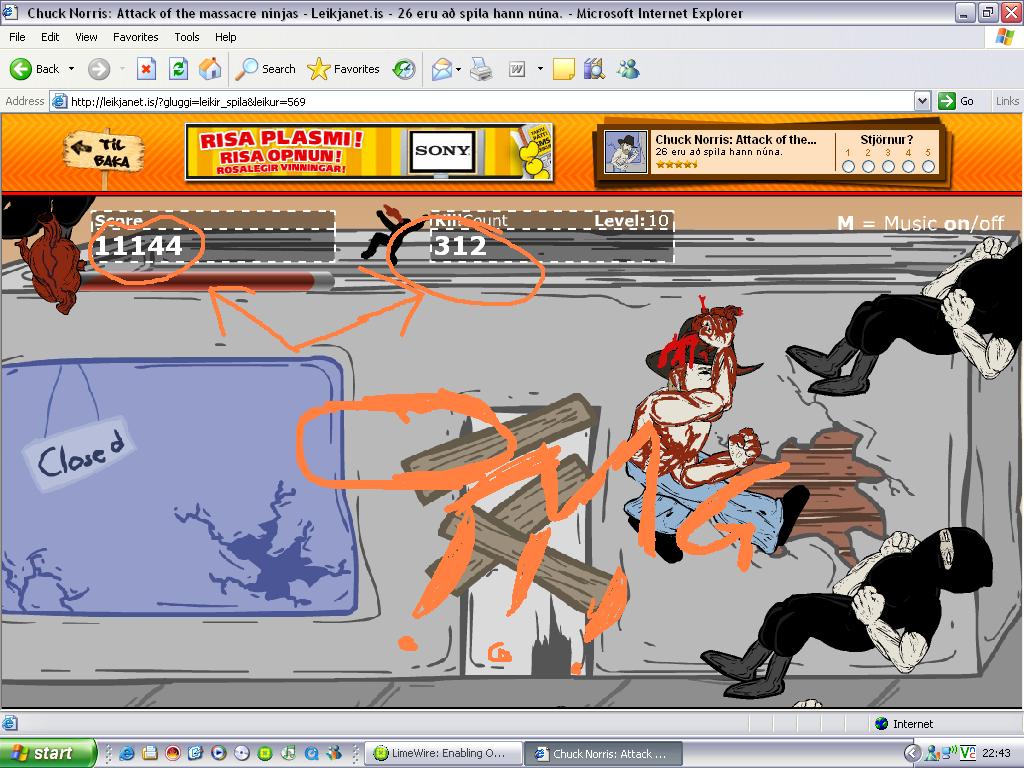The image size is (1024, 768).
Task: Click the Risa Plasmi Sony banner ad
Action: (370, 152)
